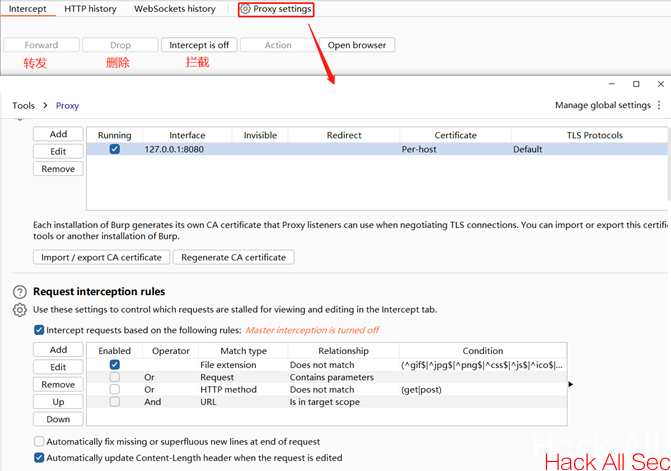The height and width of the screenshot is (471, 671).
Task: Click Remove button for interception rules
Action: click(x=58, y=385)
